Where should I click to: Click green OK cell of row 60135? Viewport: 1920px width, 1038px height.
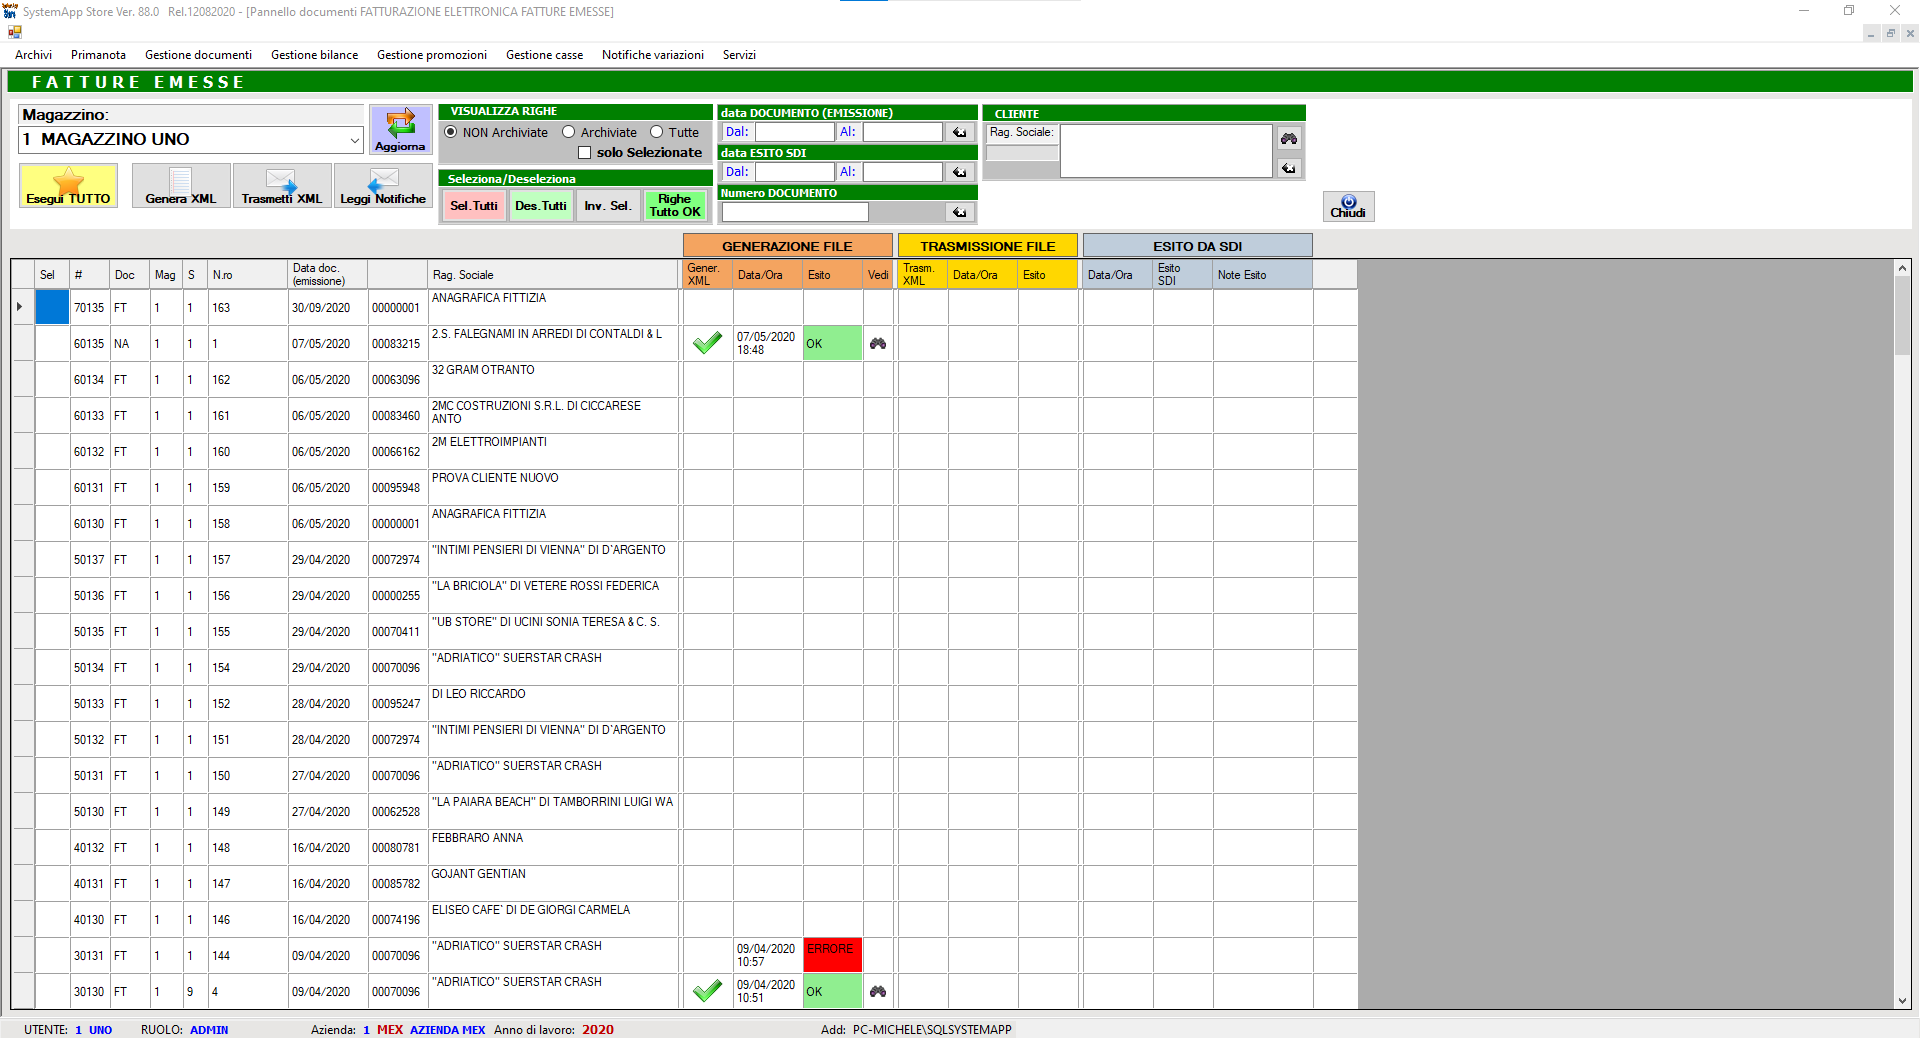833,343
